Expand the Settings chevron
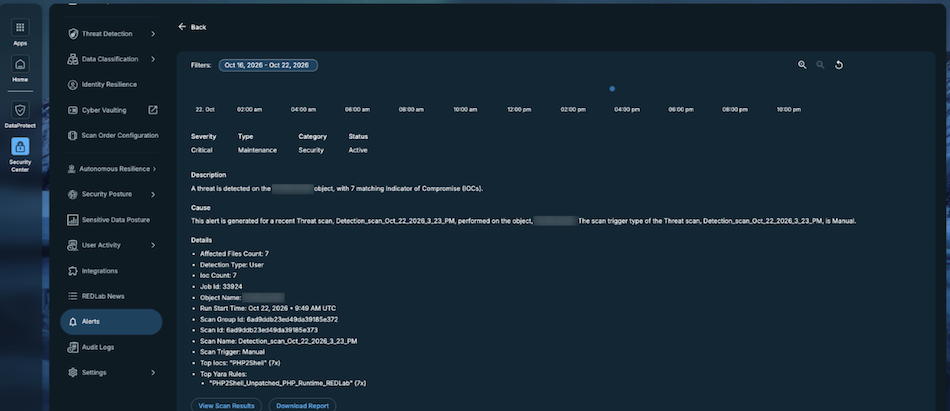950x411 pixels. click(x=153, y=373)
